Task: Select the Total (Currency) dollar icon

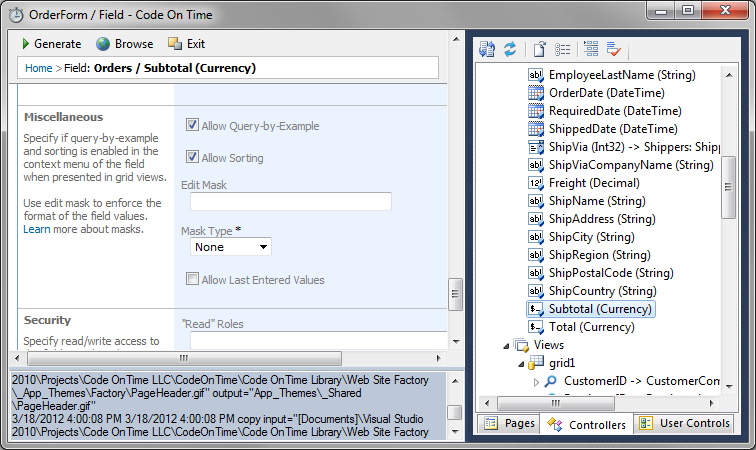Action: pos(536,327)
